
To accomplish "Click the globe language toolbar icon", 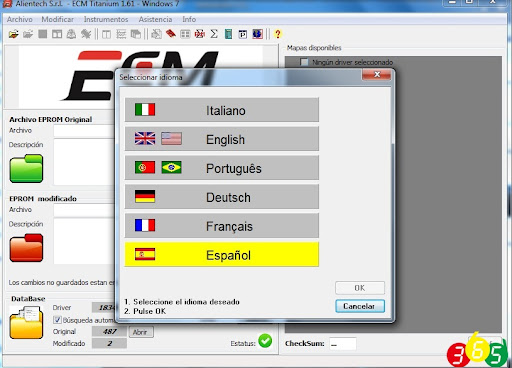I will (x=257, y=34).
